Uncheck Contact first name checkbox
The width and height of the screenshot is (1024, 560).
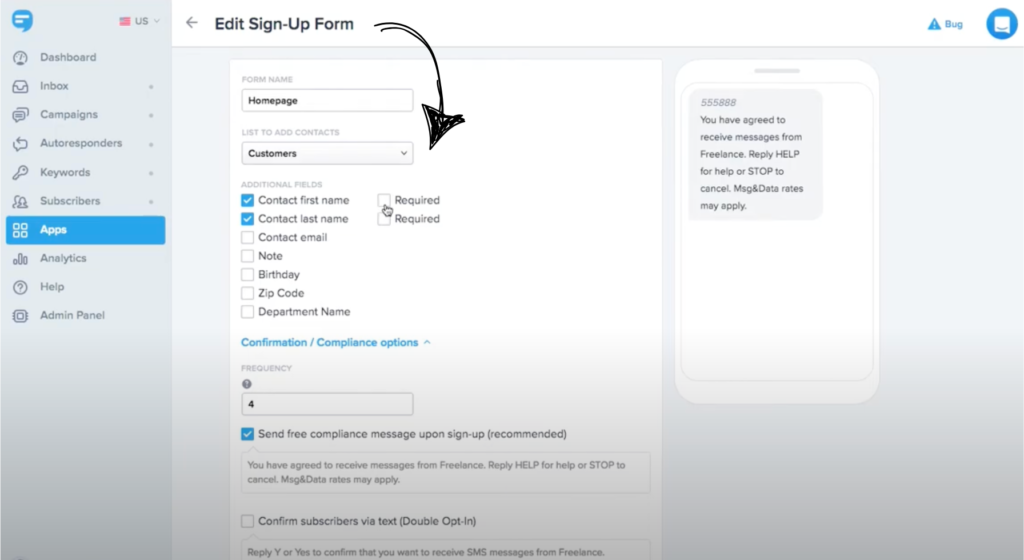coord(248,200)
